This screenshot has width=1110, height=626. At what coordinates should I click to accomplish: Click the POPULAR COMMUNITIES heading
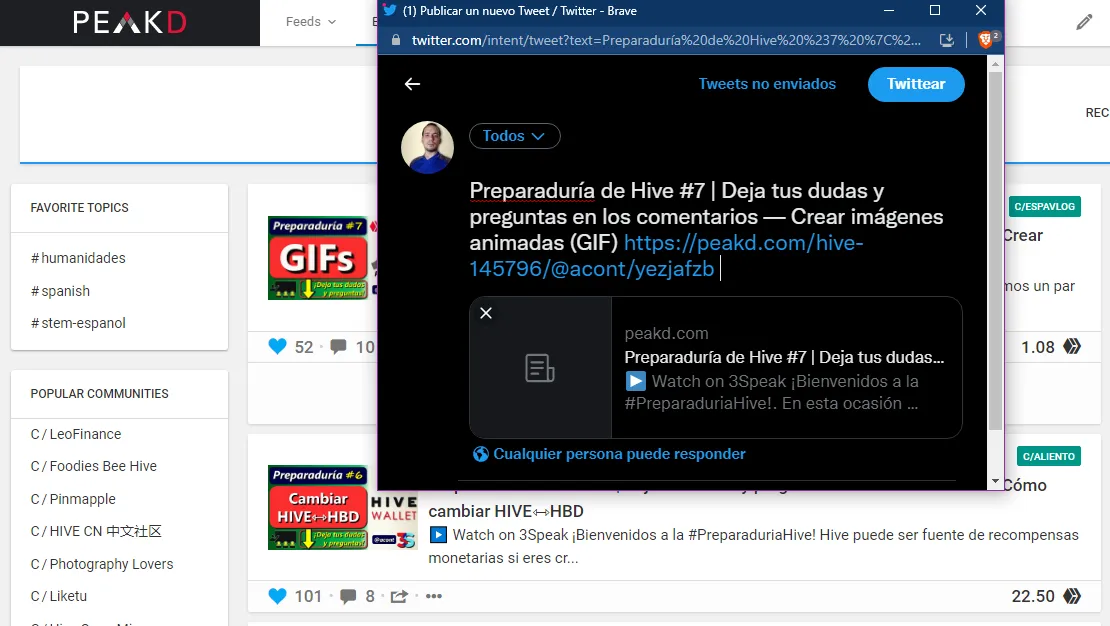click(99, 394)
